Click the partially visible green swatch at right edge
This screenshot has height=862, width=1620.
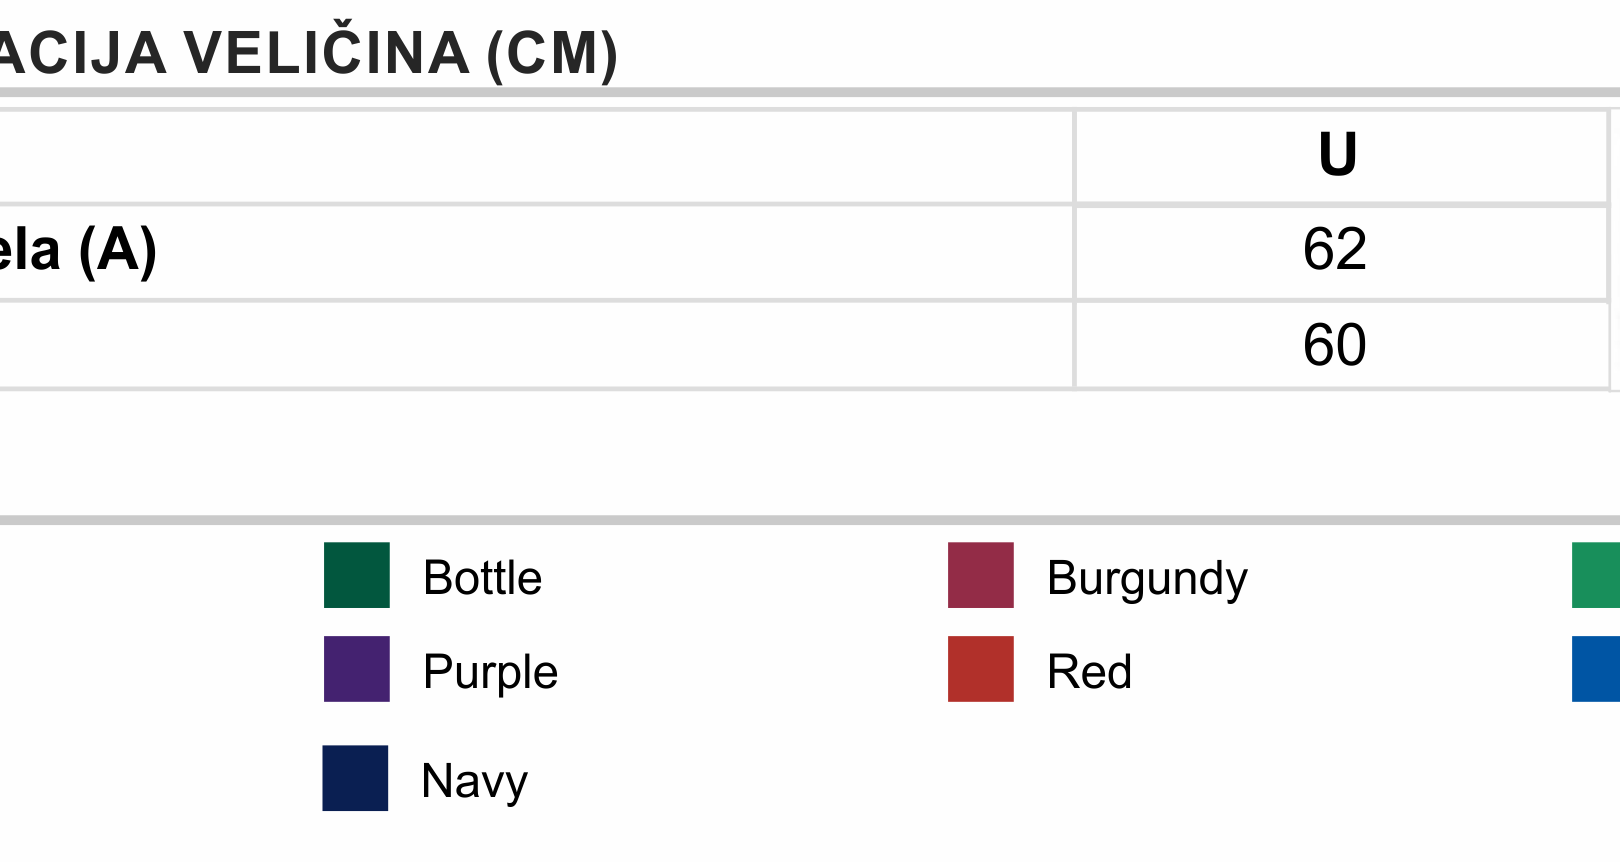pos(1596,575)
